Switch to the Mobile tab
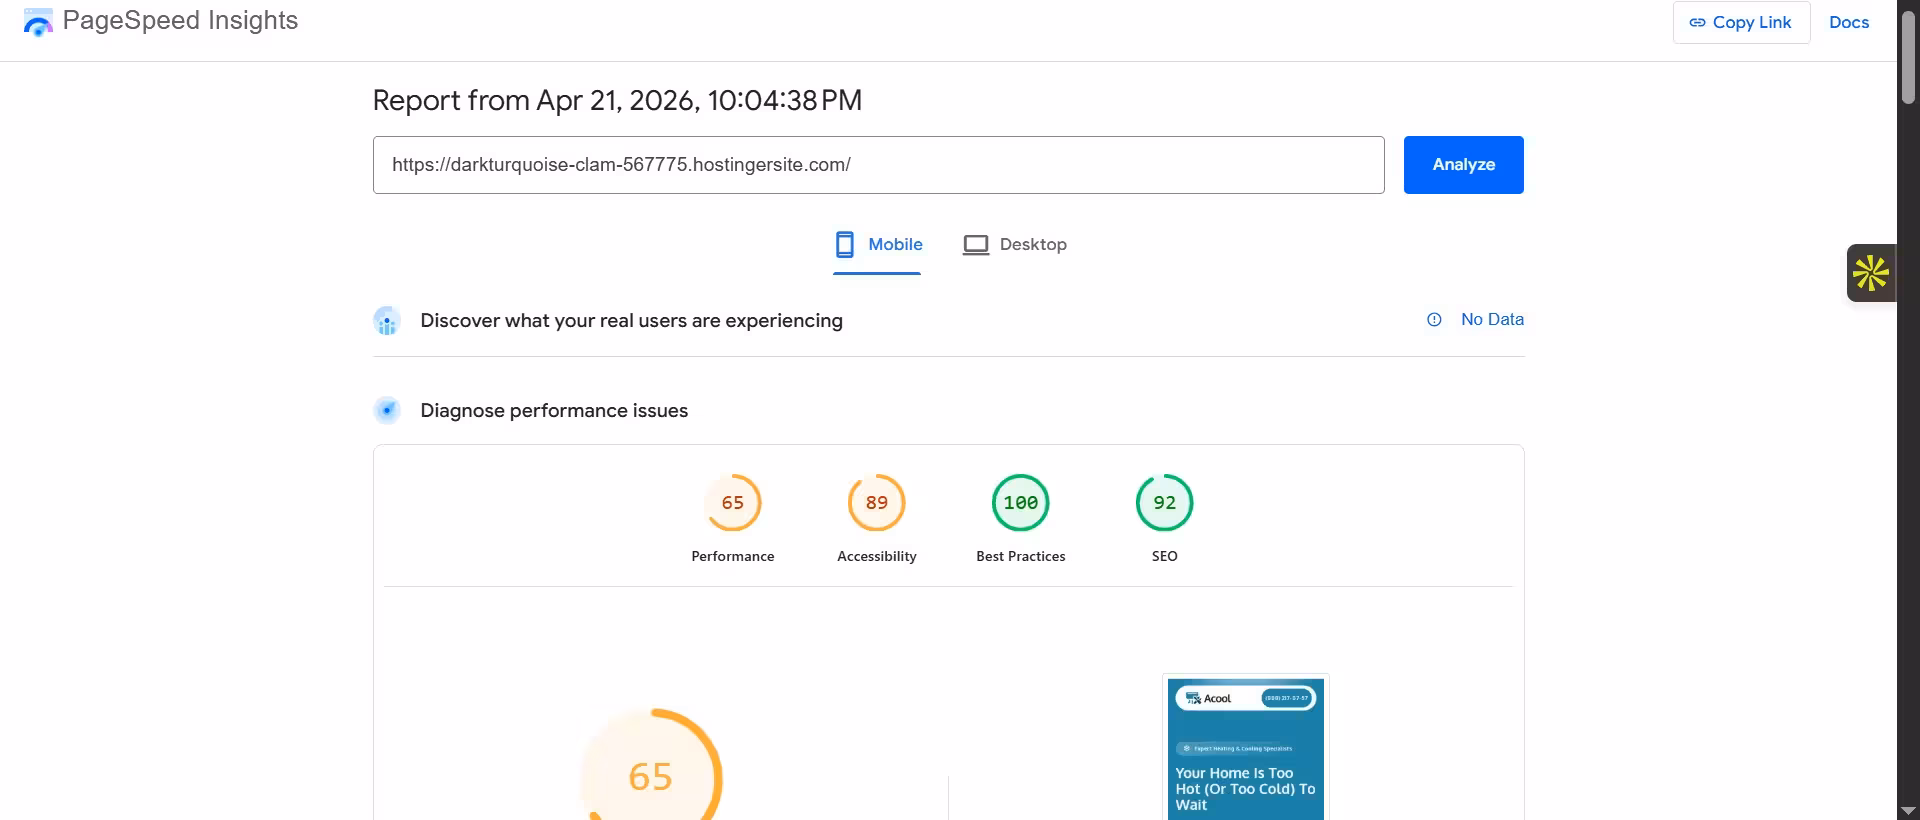Image resolution: width=1920 pixels, height=820 pixels. pyautogui.click(x=878, y=245)
